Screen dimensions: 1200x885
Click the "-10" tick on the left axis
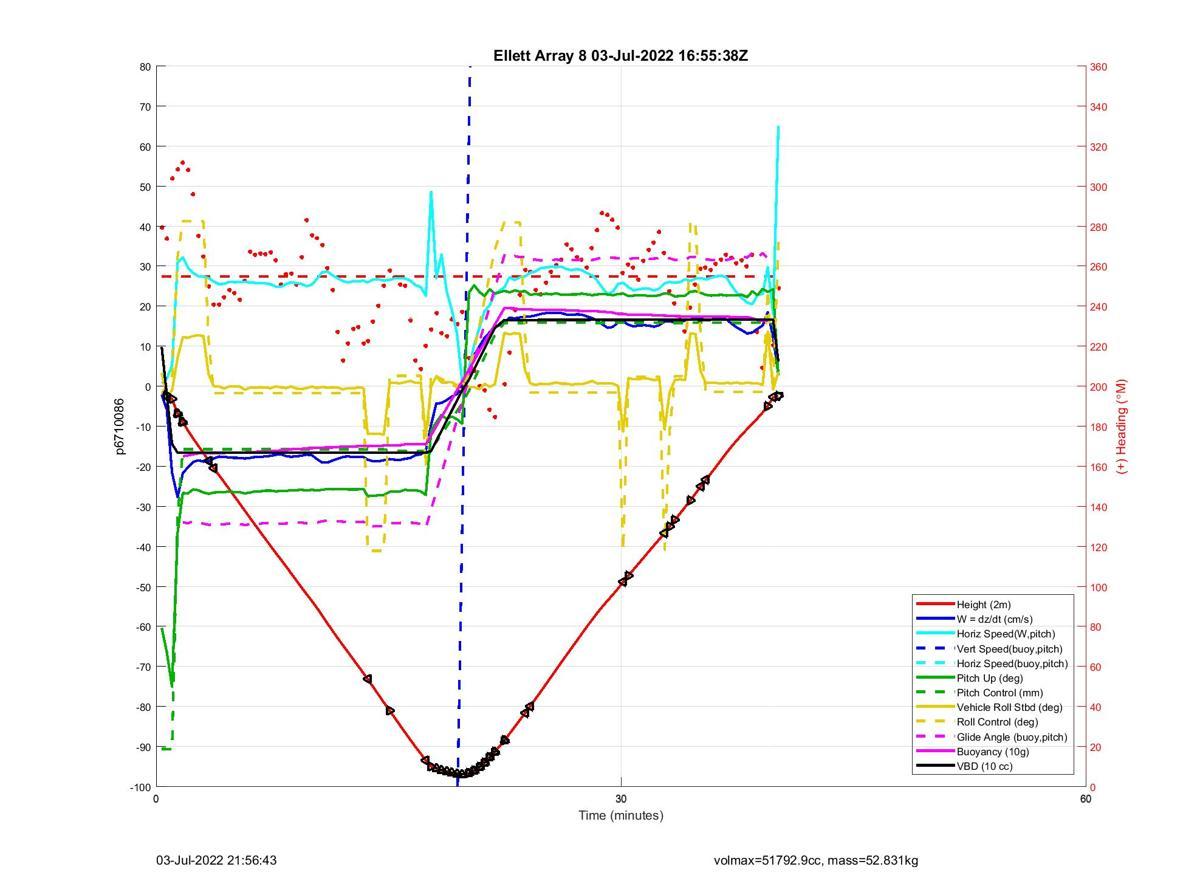click(x=143, y=427)
